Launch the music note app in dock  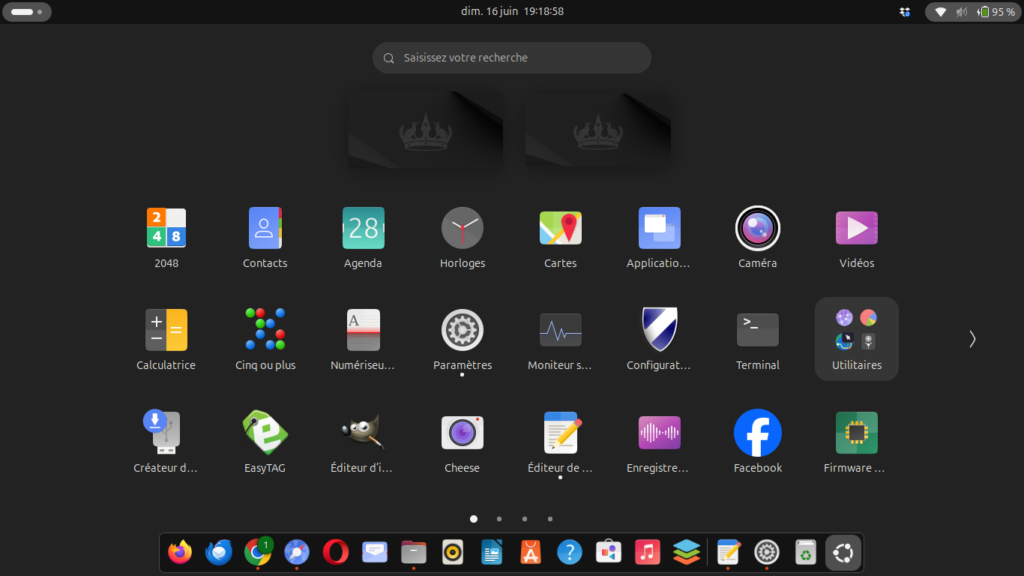647,552
